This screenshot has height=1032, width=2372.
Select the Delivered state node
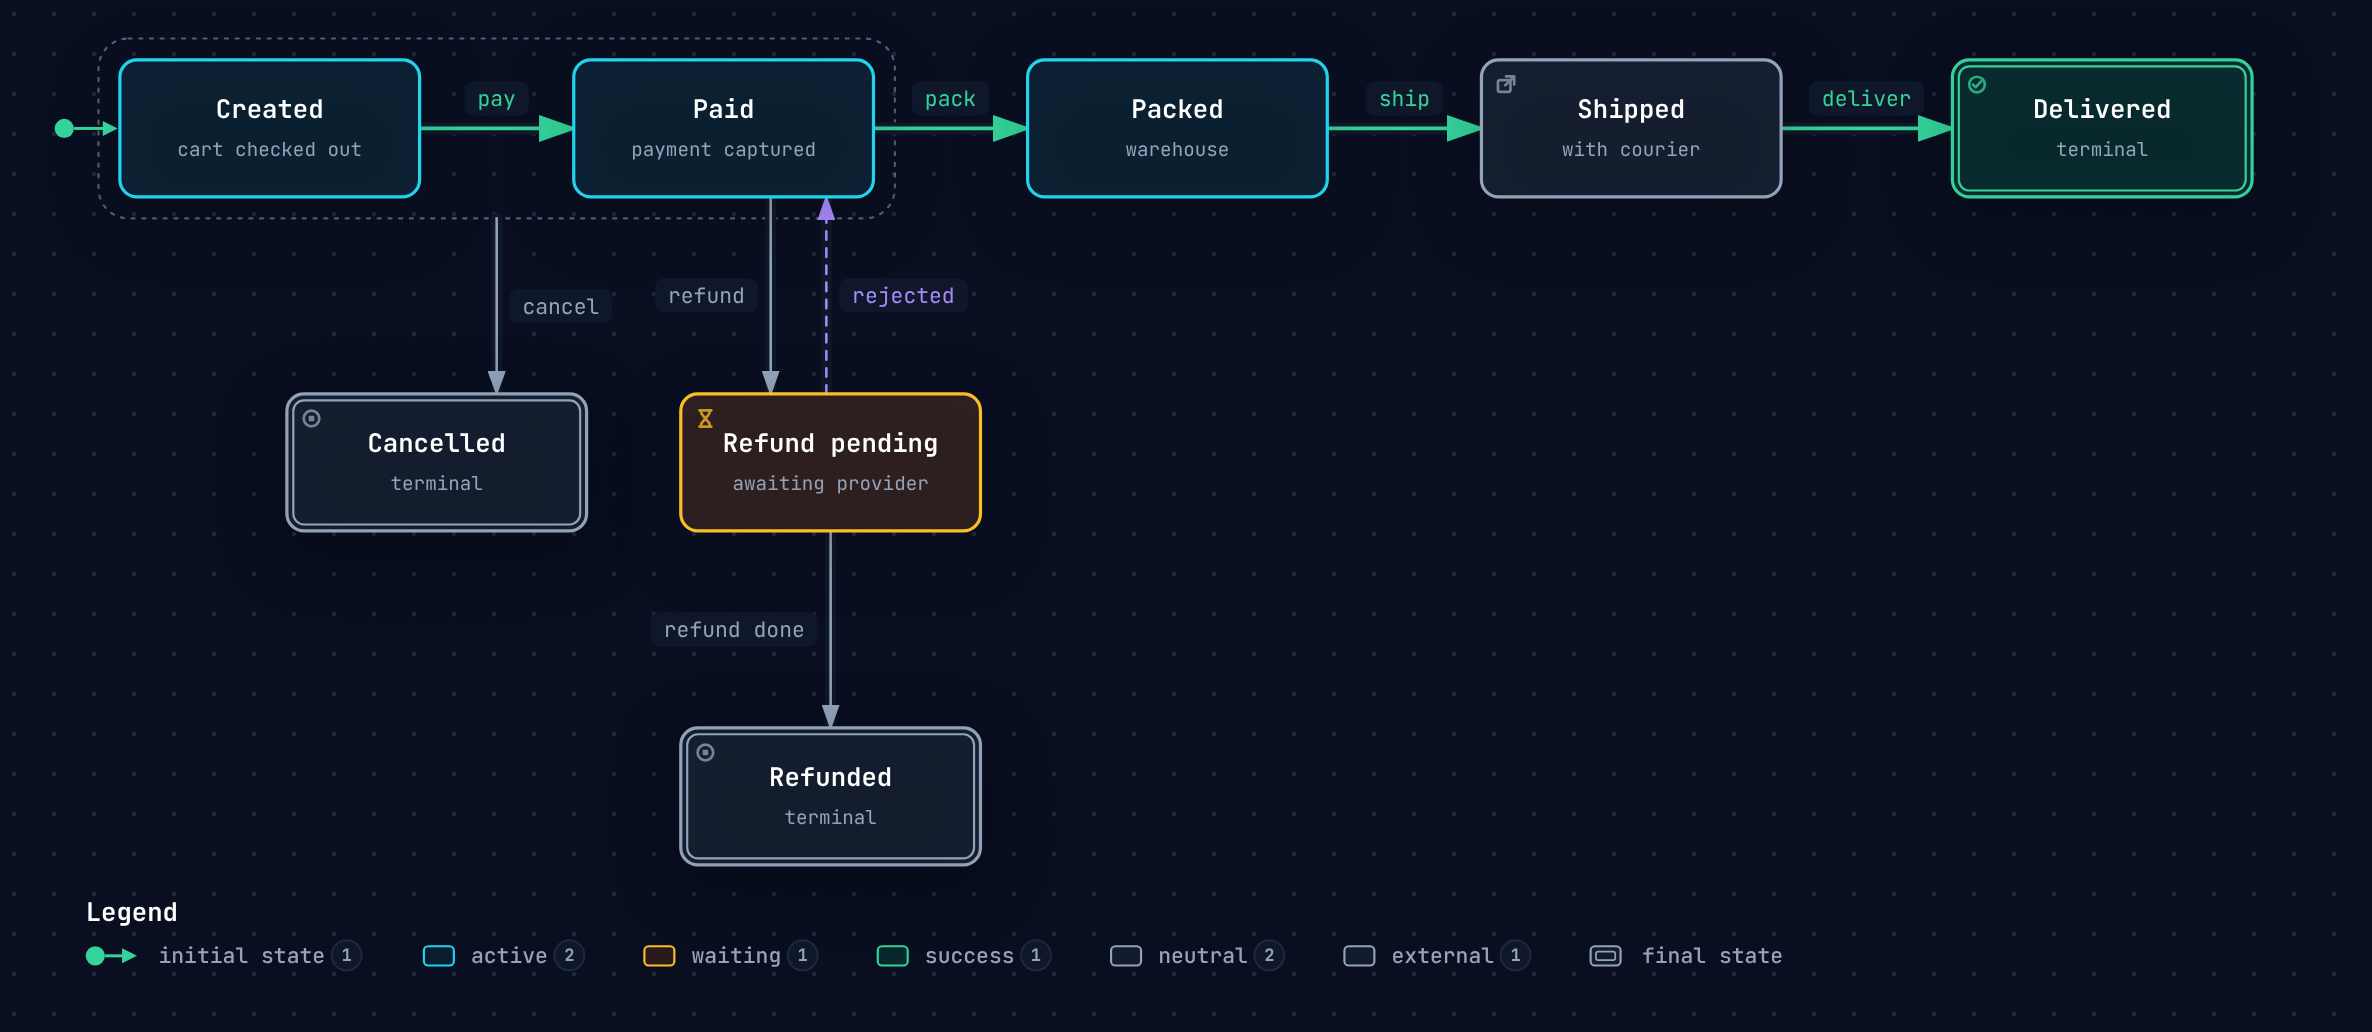click(2102, 128)
